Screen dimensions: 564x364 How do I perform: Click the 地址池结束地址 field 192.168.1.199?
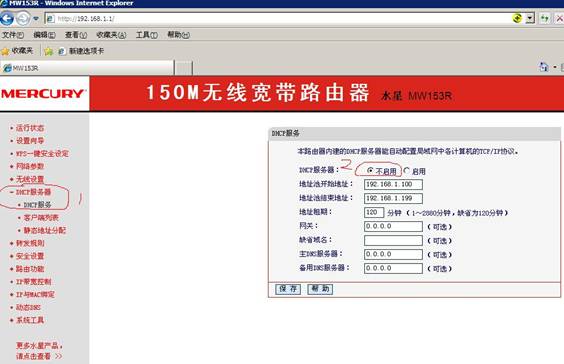click(x=393, y=199)
